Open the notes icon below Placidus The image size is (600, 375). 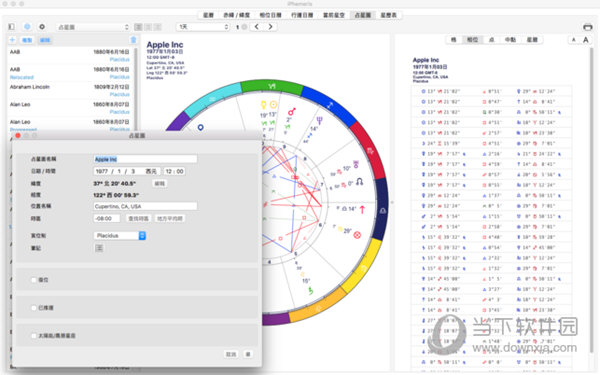pos(99,248)
